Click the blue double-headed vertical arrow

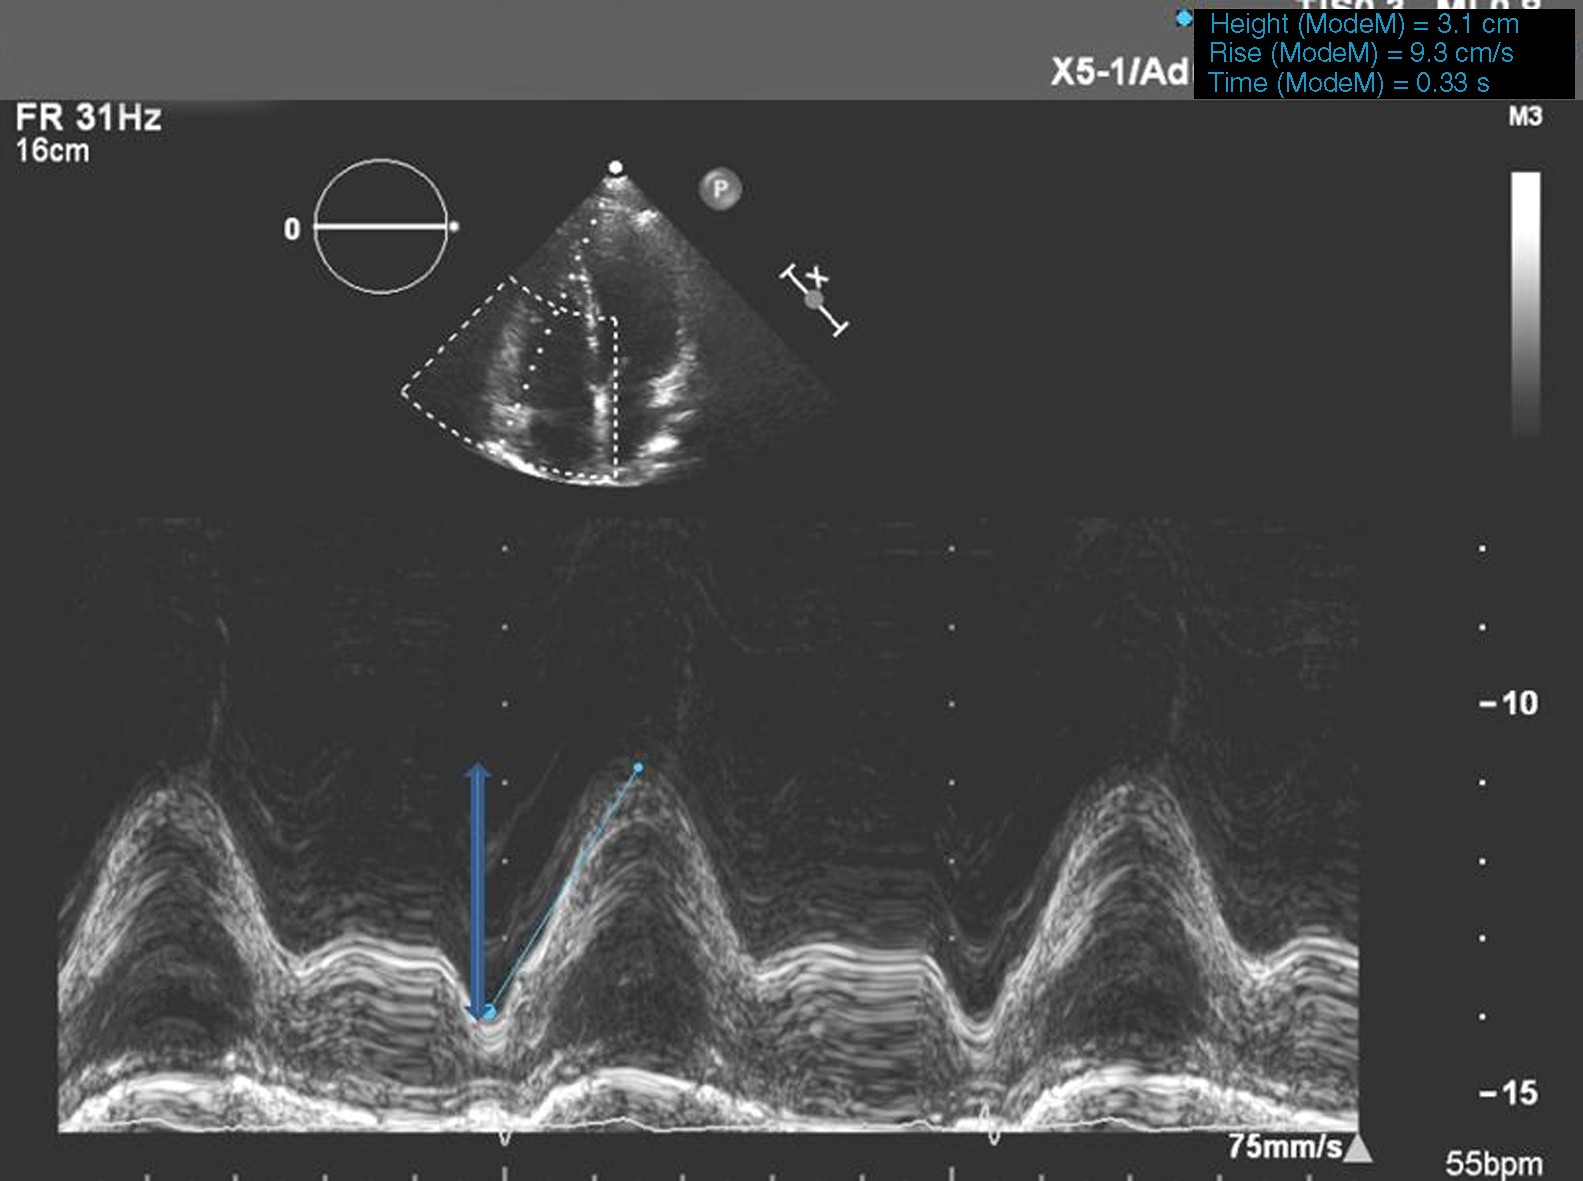478,892
